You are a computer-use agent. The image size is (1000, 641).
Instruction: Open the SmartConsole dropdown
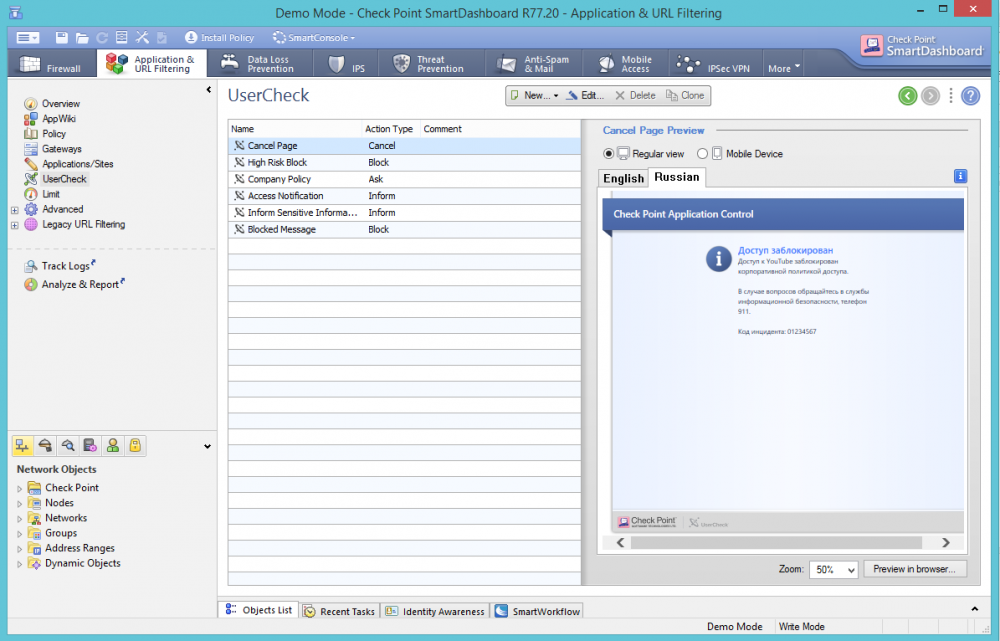point(313,38)
